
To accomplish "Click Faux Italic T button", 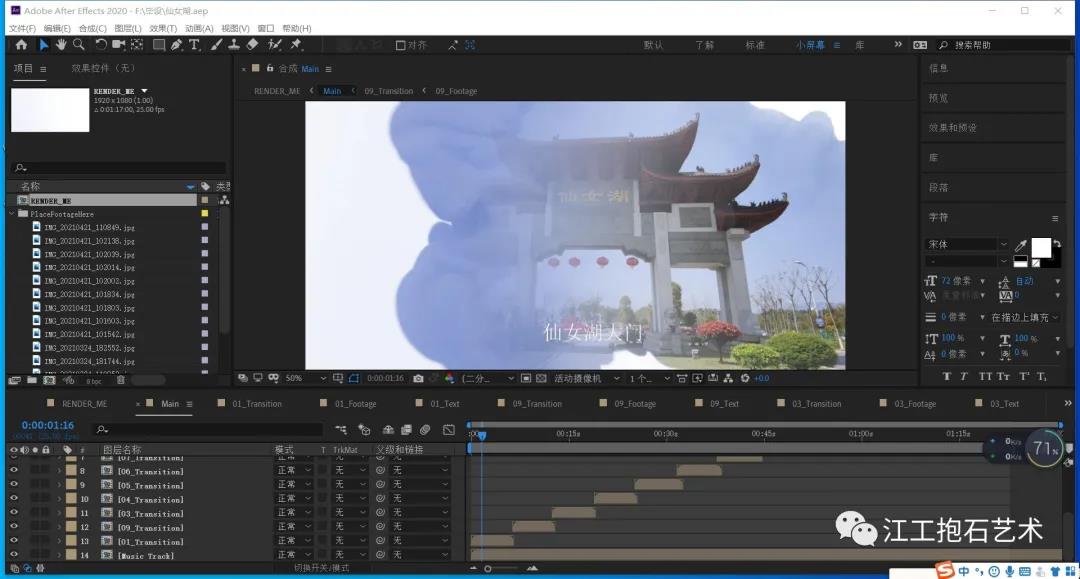I will pyautogui.click(x=964, y=376).
